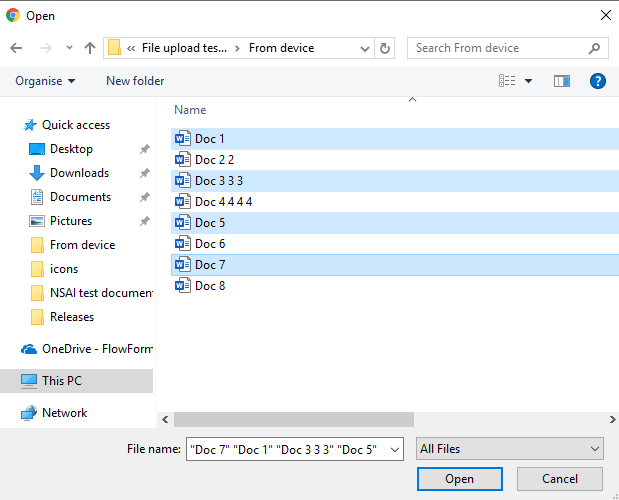Select the Doc 5 Word icon
619x500 pixels.
point(183,223)
